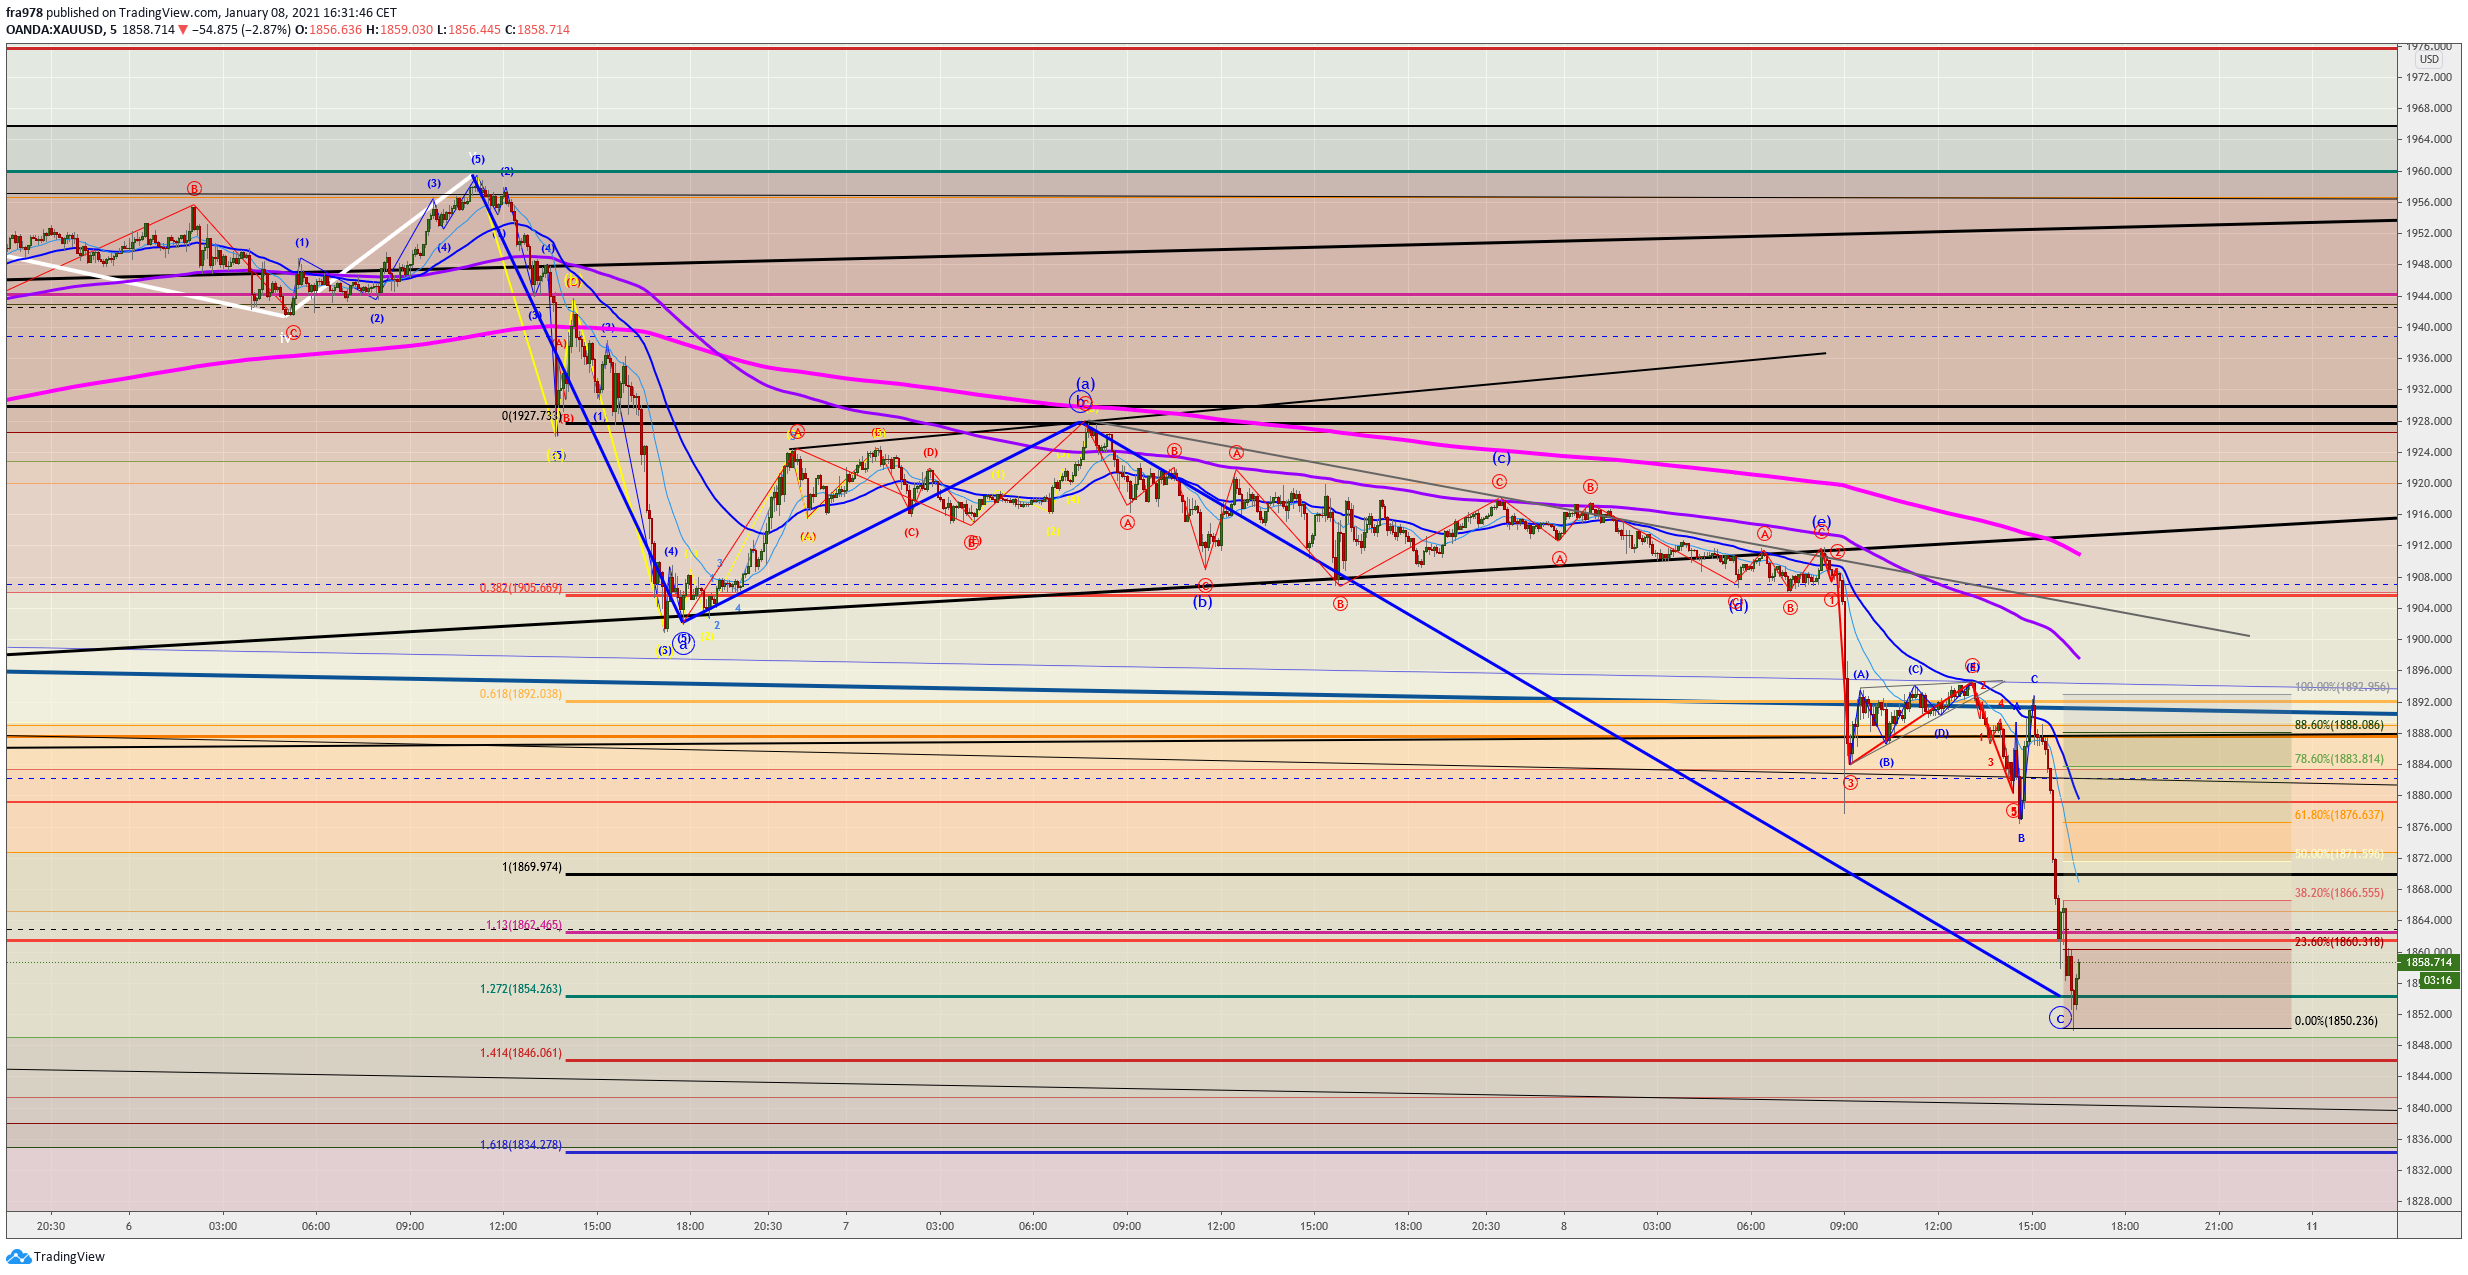The height and width of the screenshot is (1275, 2468).
Task: Click the circled blue 'a' marker near 18:00
Action: tap(683, 644)
